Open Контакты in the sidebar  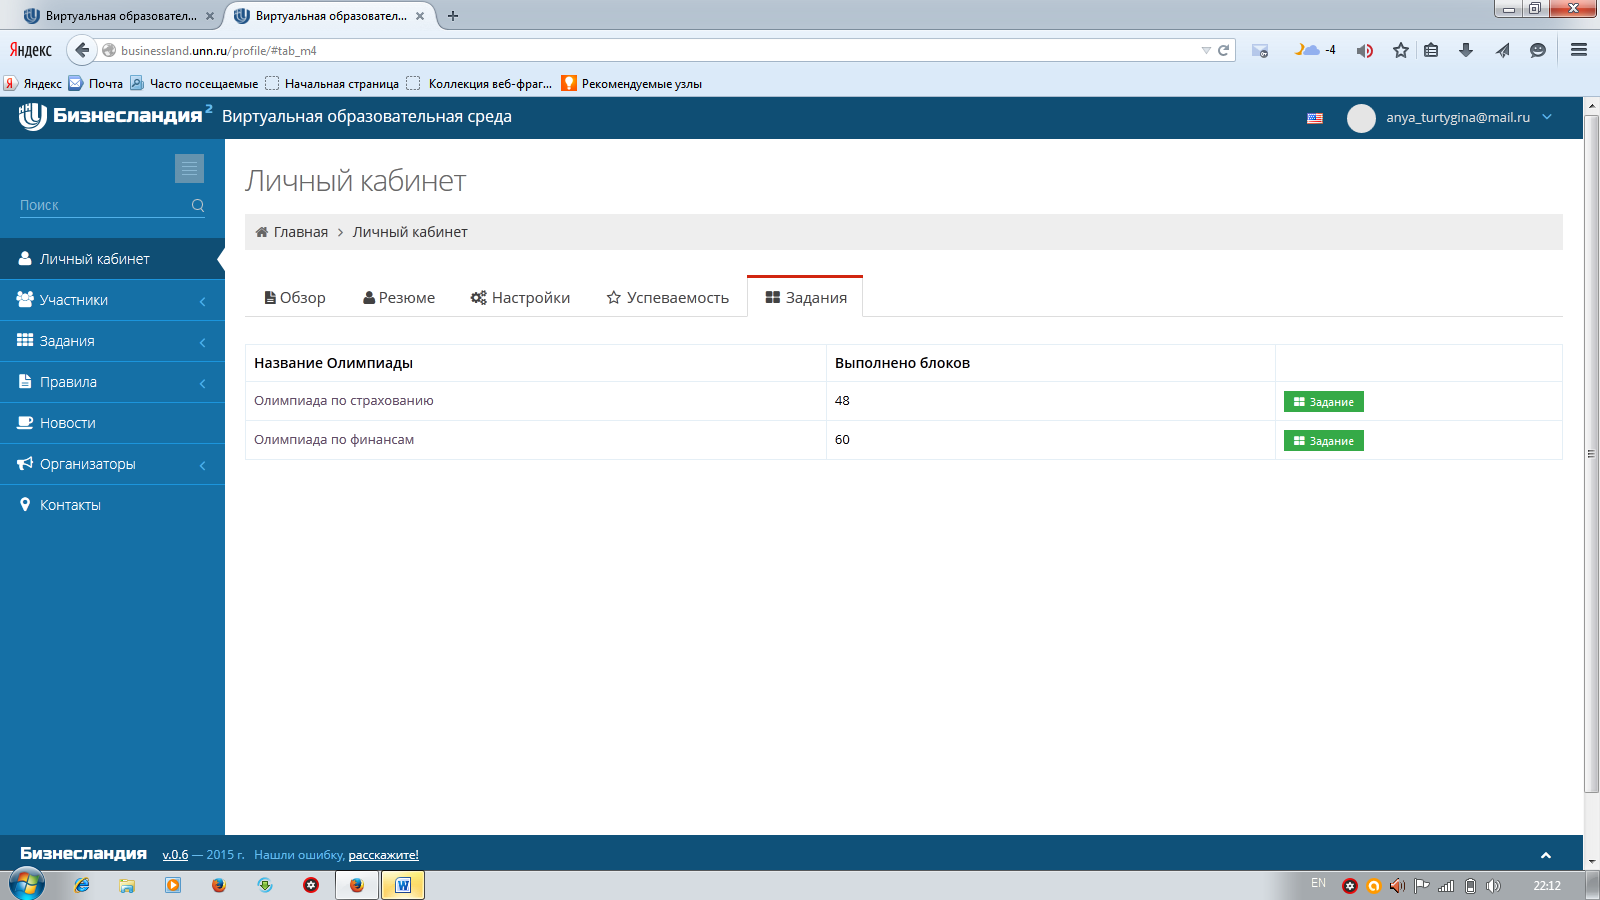click(112, 505)
